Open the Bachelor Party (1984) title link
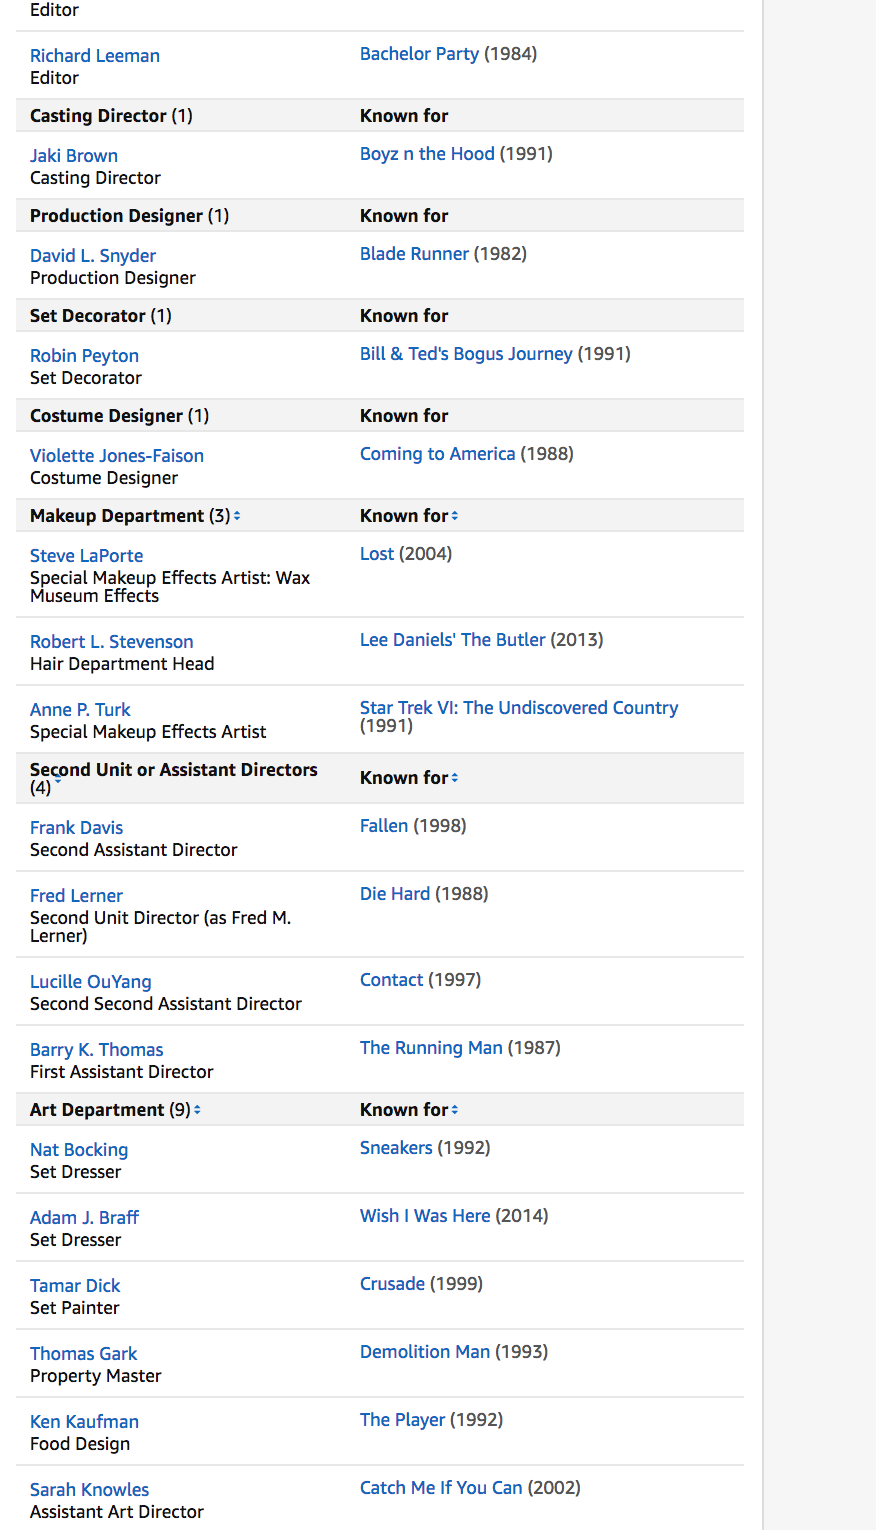This screenshot has height=1530, width=876. [x=419, y=54]
